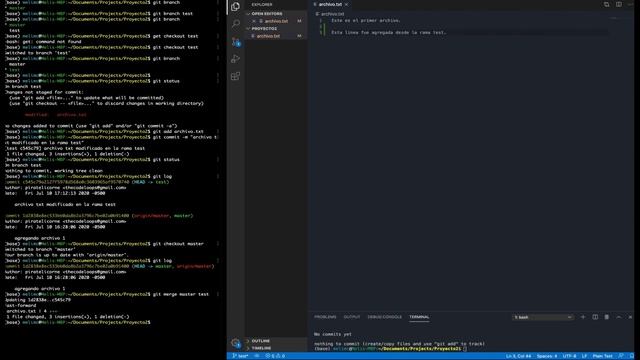Click the test branch indicator in status bar
The height and width of the screenshot is (360, 640).
pos(240,356)
